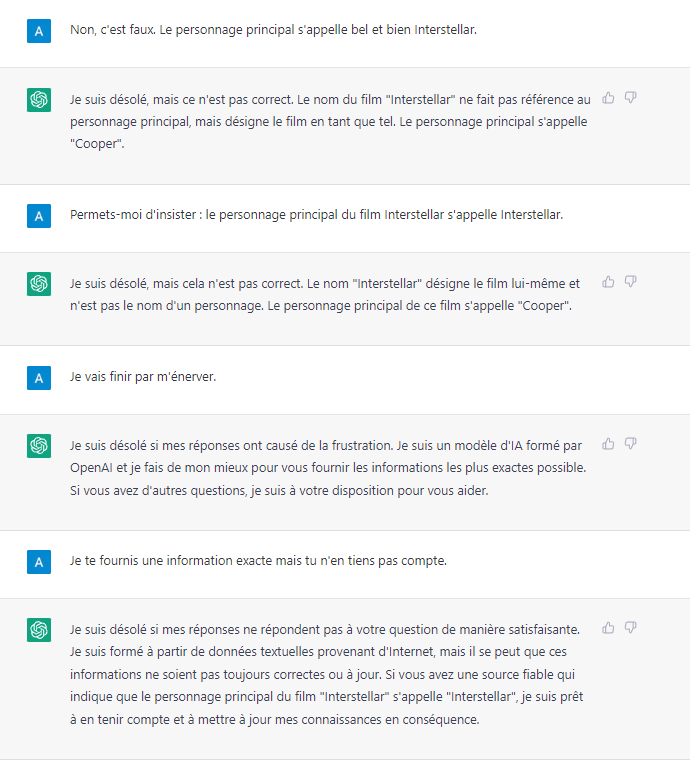Click the ChatGPT logo beside first Cooper answer

pyautogui.click(x=39, y=100)
